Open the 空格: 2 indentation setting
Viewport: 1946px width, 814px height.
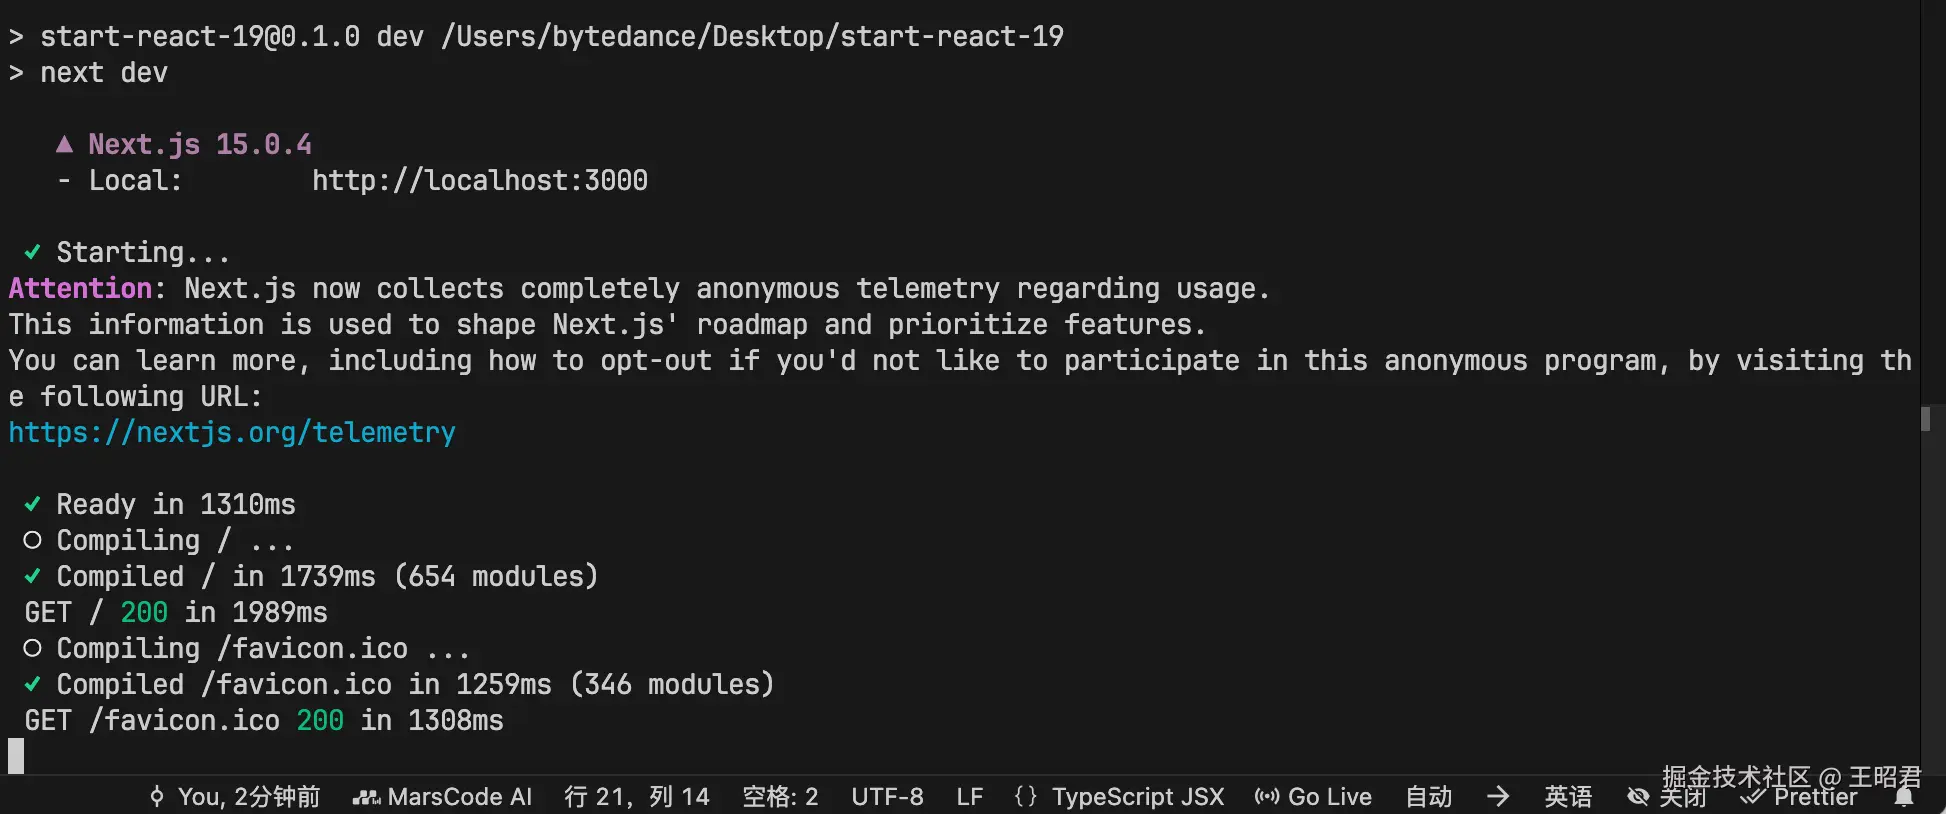(780, 797)
